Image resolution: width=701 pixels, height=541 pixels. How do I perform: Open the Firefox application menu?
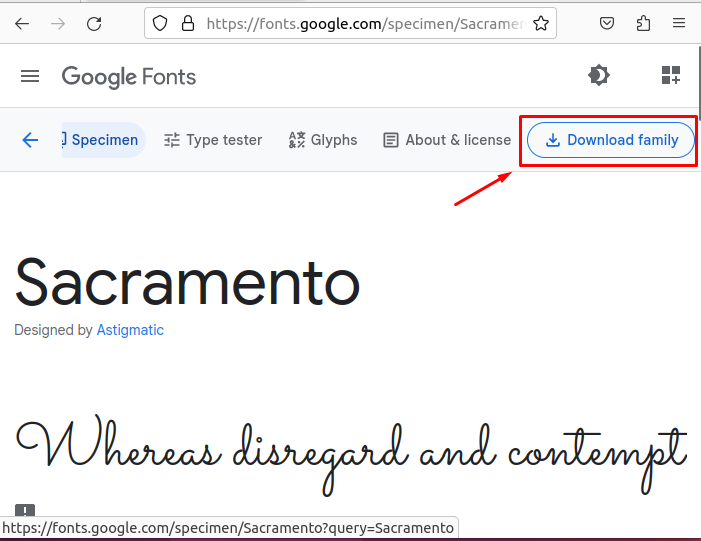tap(679, 23)
